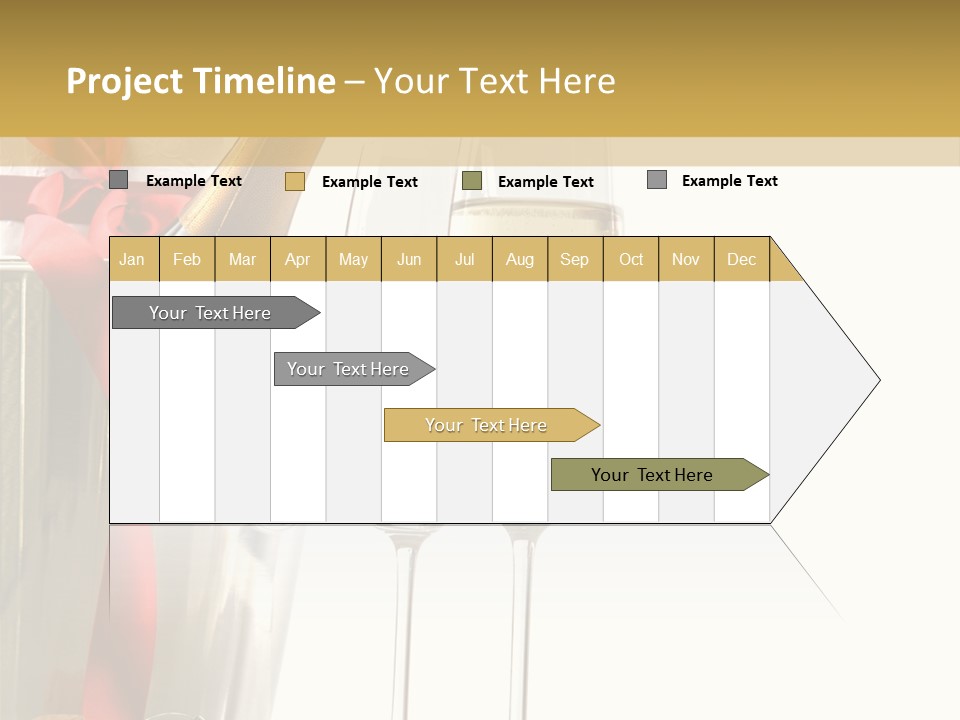960x720 pixels.
Task: Select the gray legend square beside first Example Text
Action: coord(118,179)
